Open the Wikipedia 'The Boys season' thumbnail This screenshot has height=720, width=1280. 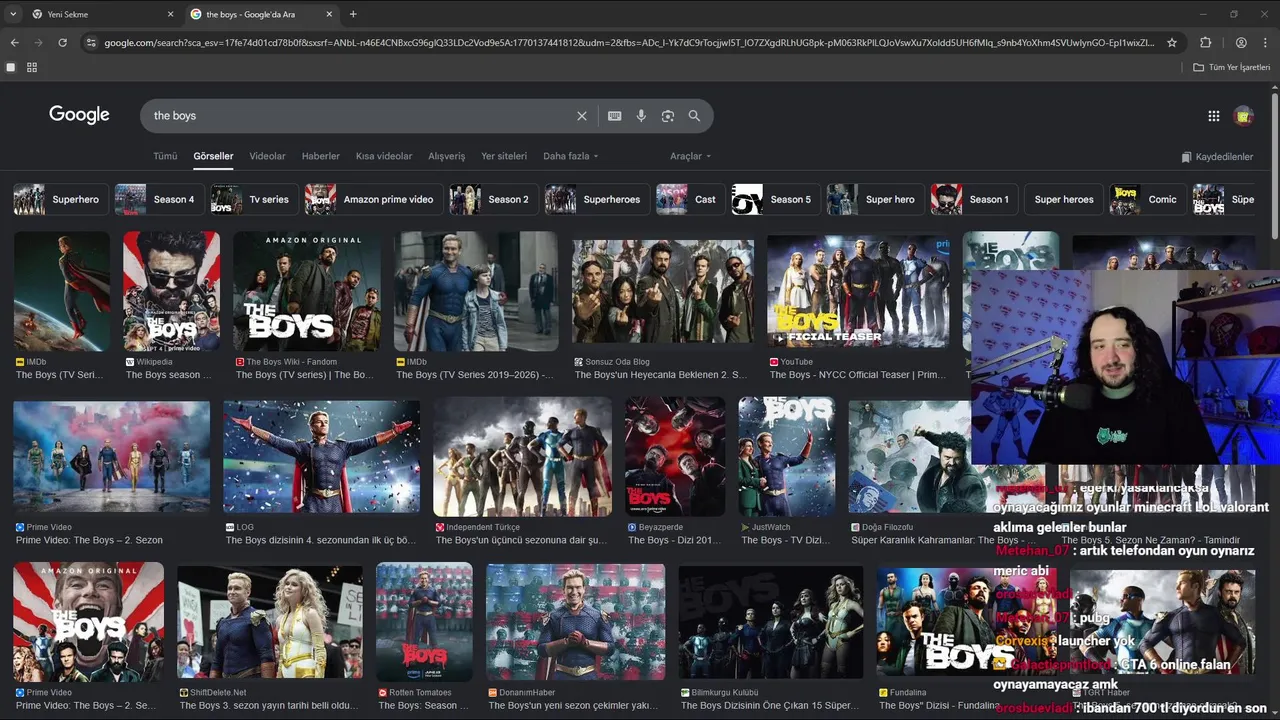[x=171, y=292]
